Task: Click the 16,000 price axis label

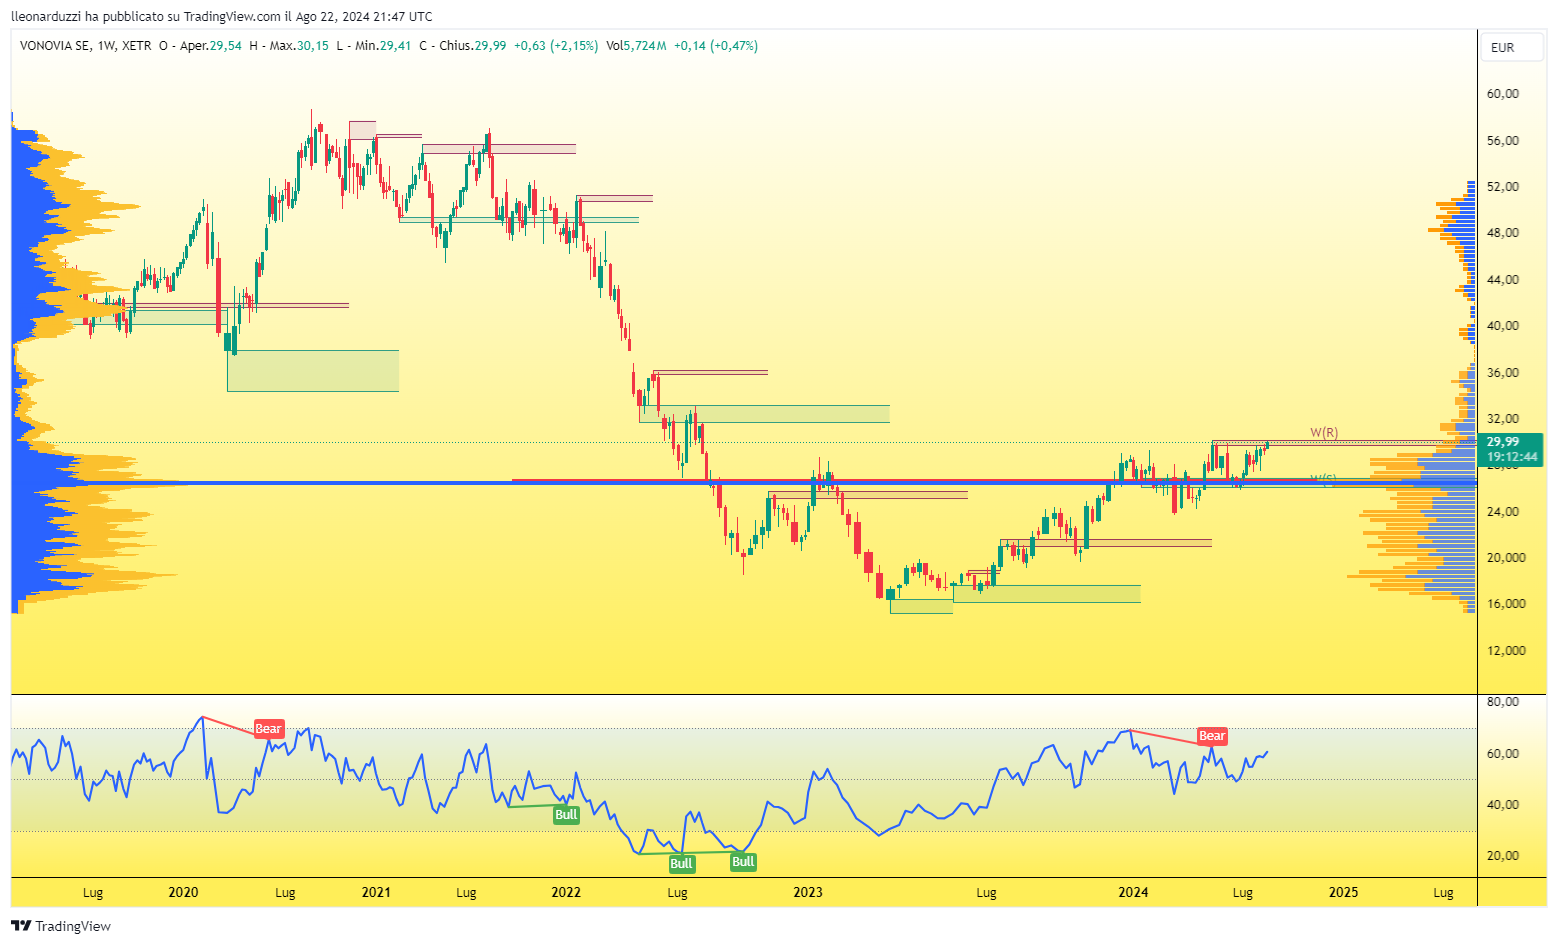Action: [1506, 604]
